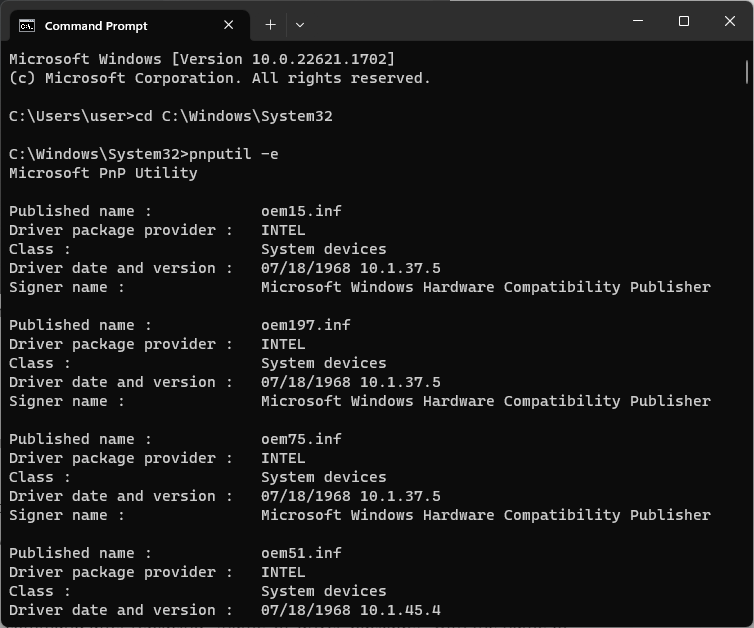754x628 pixels.
Task: Click the oem15.inf published name
Action: coord(301,211)
